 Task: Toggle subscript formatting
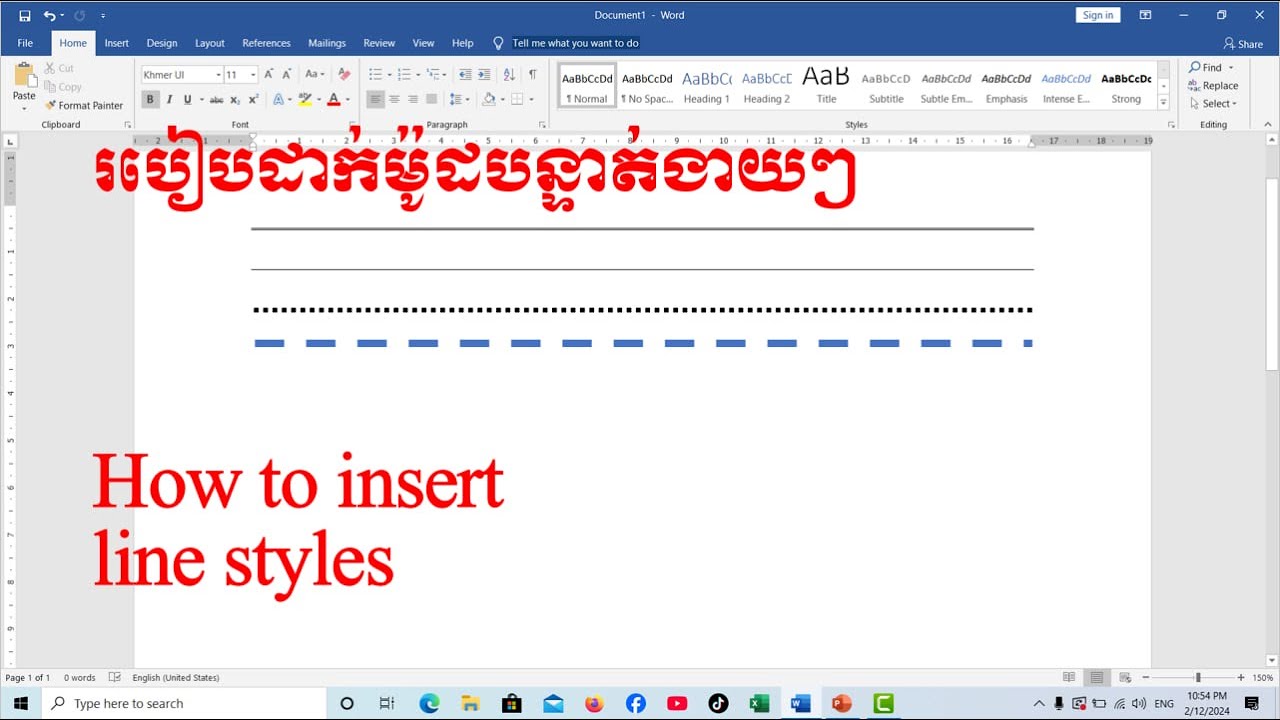(x=235, y=99)
